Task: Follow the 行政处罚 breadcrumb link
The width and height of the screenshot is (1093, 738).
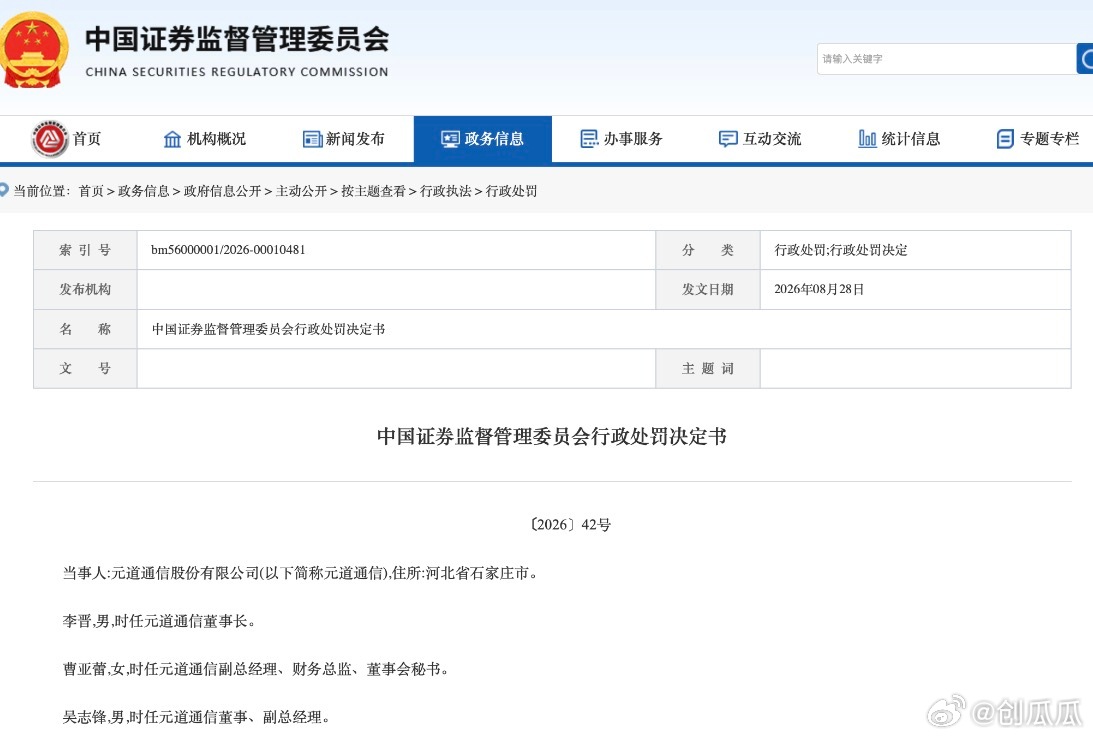Action: [511, 191]
